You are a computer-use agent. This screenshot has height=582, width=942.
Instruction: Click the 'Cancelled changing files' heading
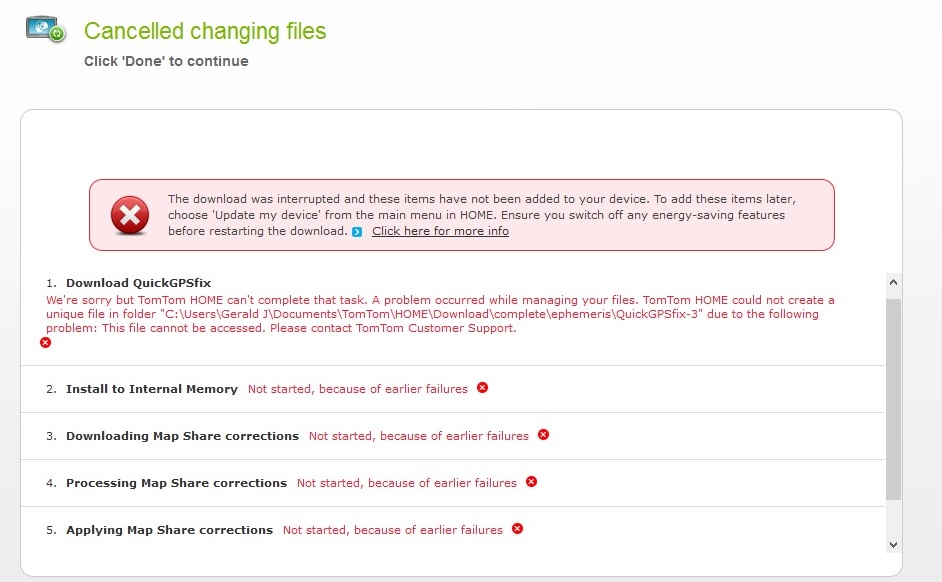point(205,31)
